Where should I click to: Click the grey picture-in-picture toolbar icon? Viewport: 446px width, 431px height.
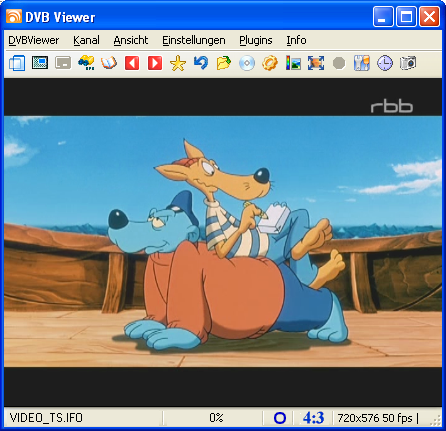coord(63,63)
